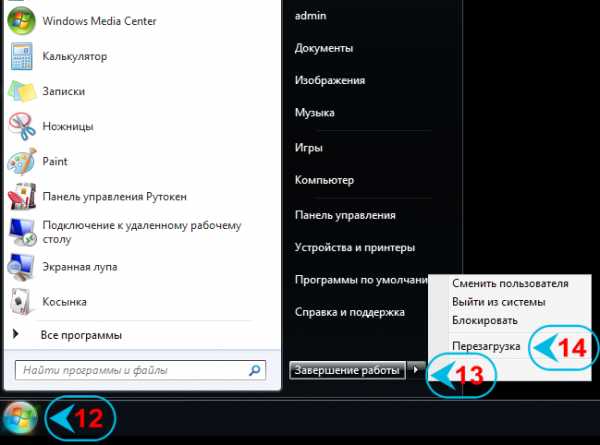The width and height of the screenshot is (600, 445).
Task: Select Перезагрузка from the shutdown menu
Action: tap(486, 346)
